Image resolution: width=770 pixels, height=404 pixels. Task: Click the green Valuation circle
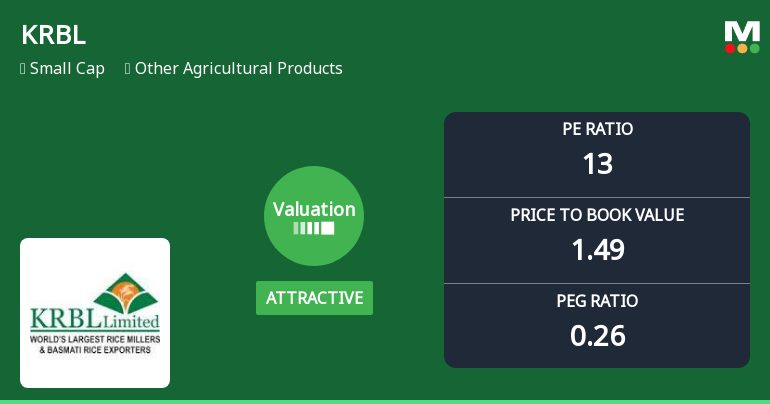[x=314, y=216]
